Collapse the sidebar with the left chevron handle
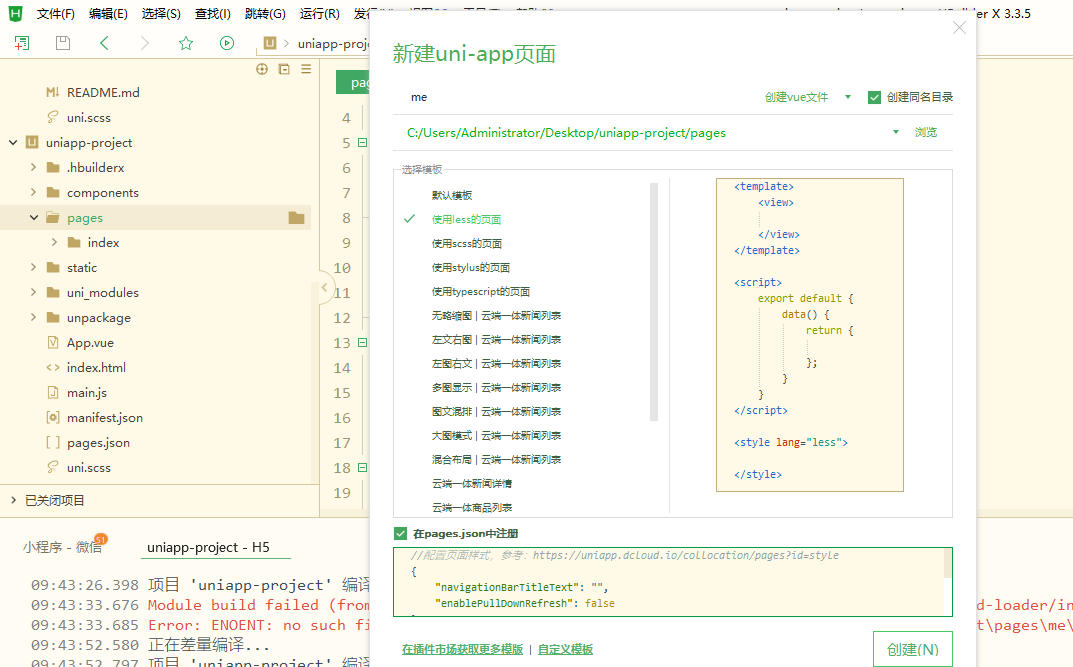1073x667 pixels. coord(324,287)
